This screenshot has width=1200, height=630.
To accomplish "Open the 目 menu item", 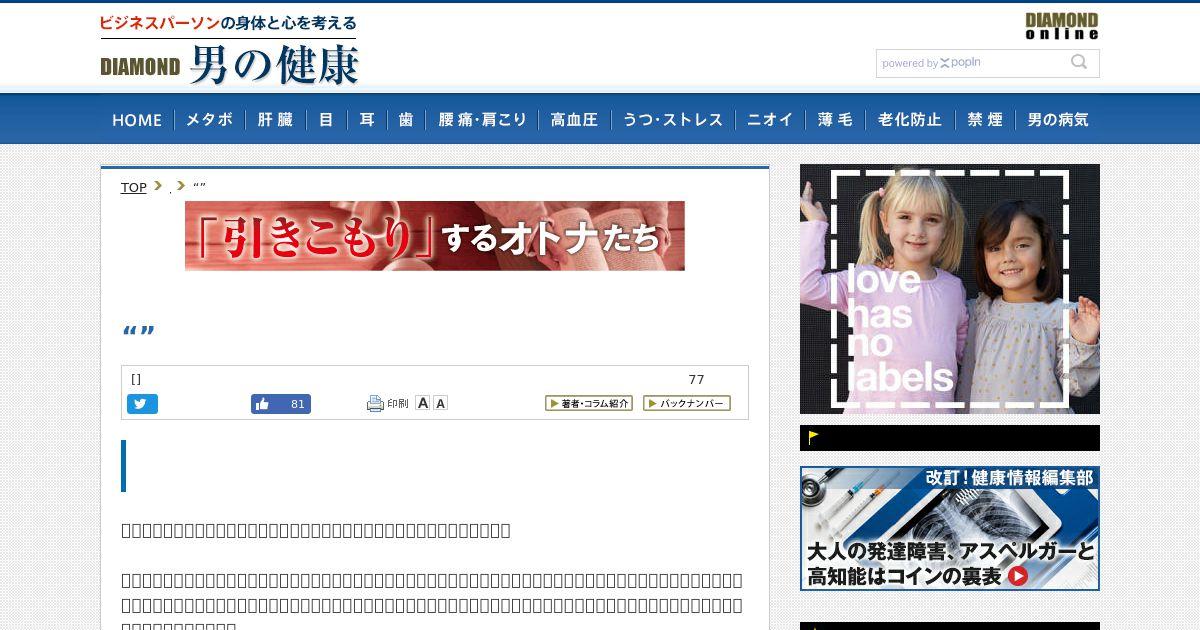I will click(326, 119).
